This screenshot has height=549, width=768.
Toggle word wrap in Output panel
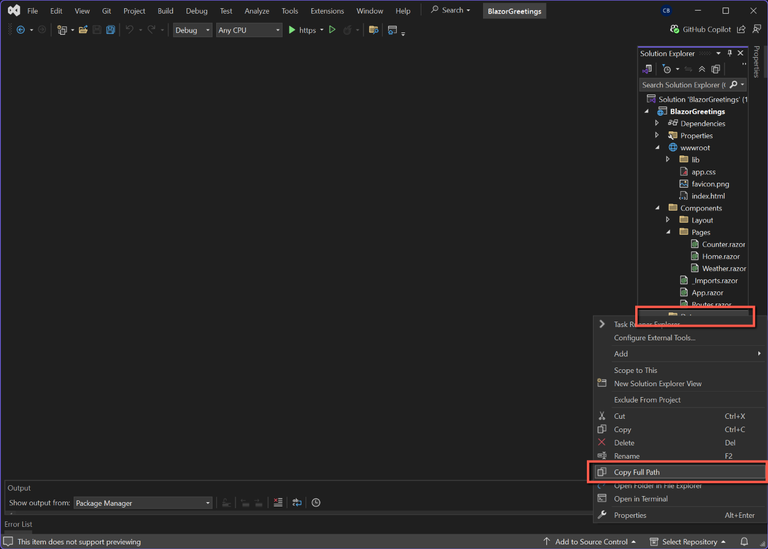(297, 503)
